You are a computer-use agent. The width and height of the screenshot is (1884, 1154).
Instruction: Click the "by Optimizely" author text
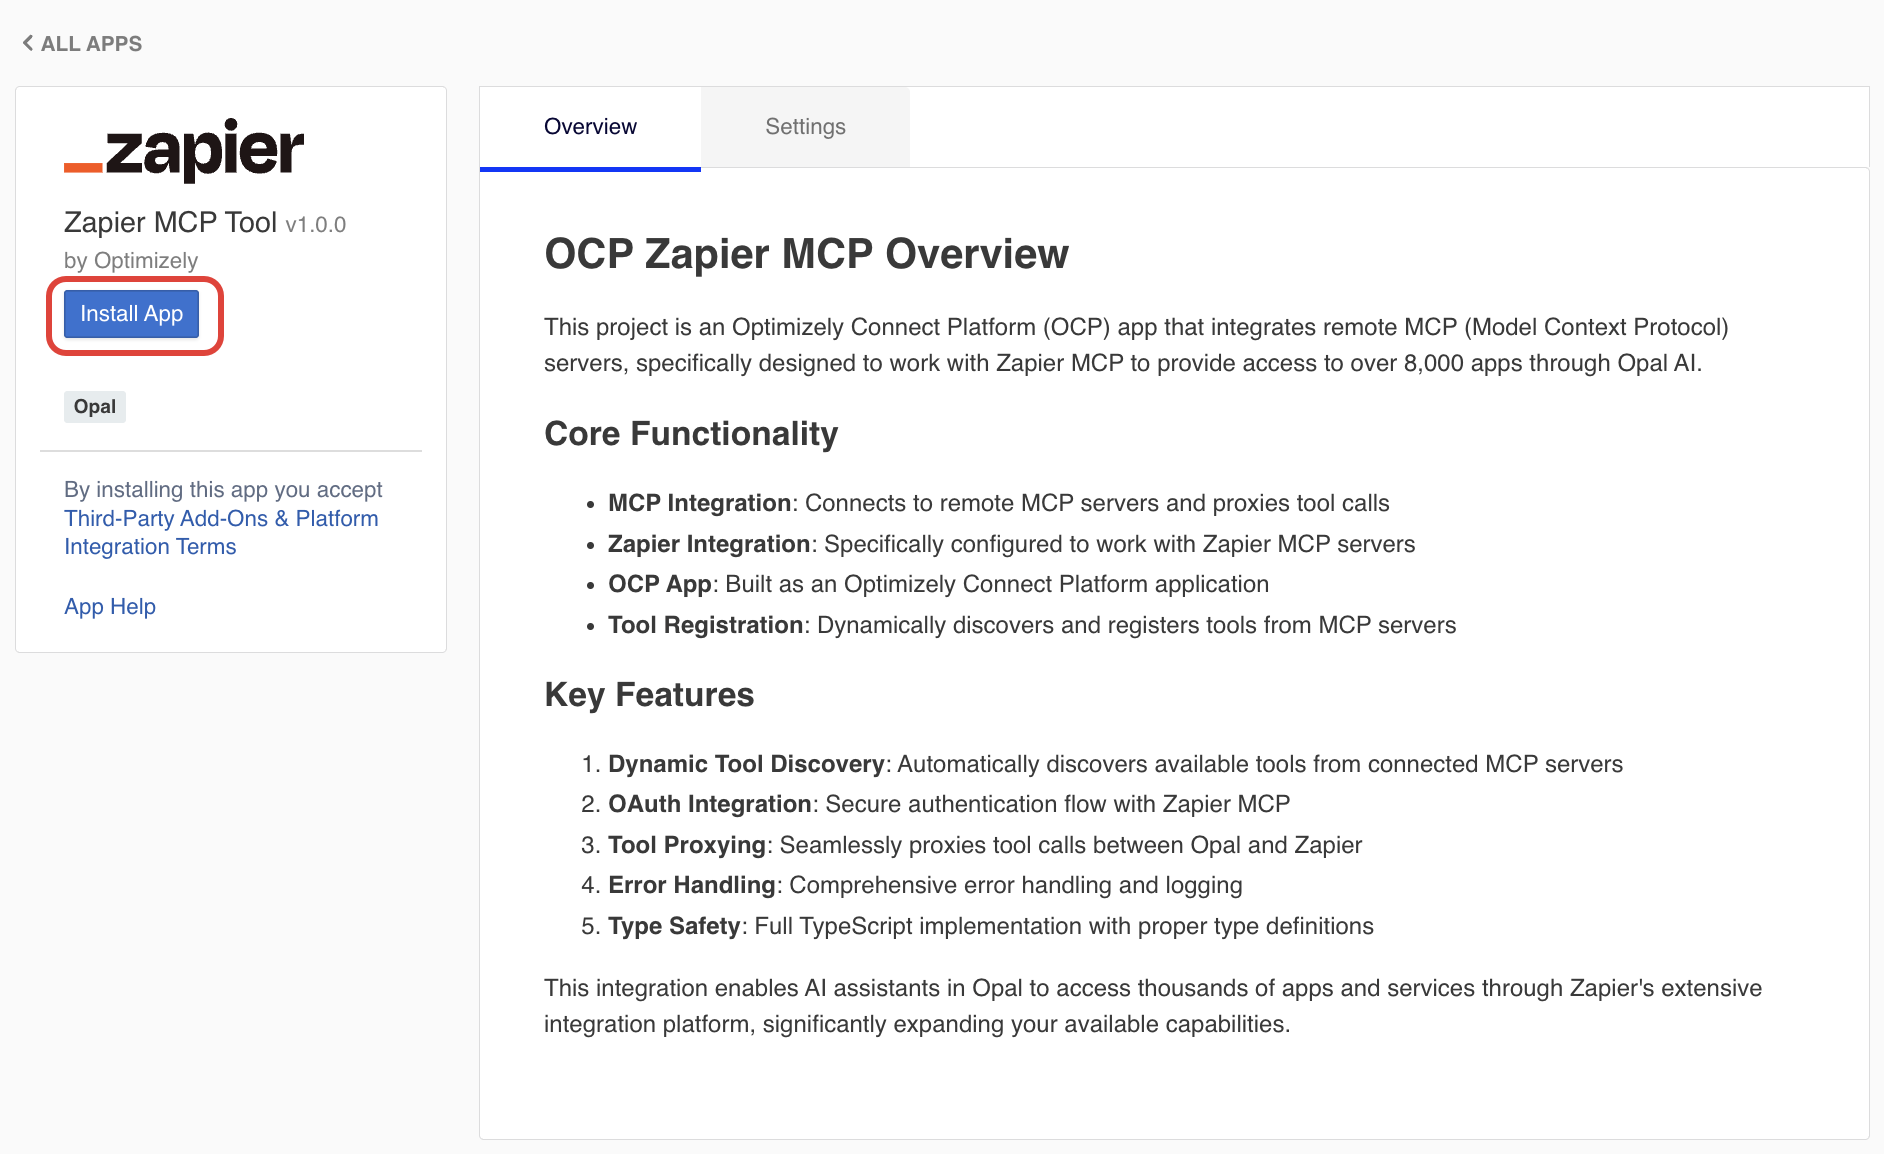131,261
